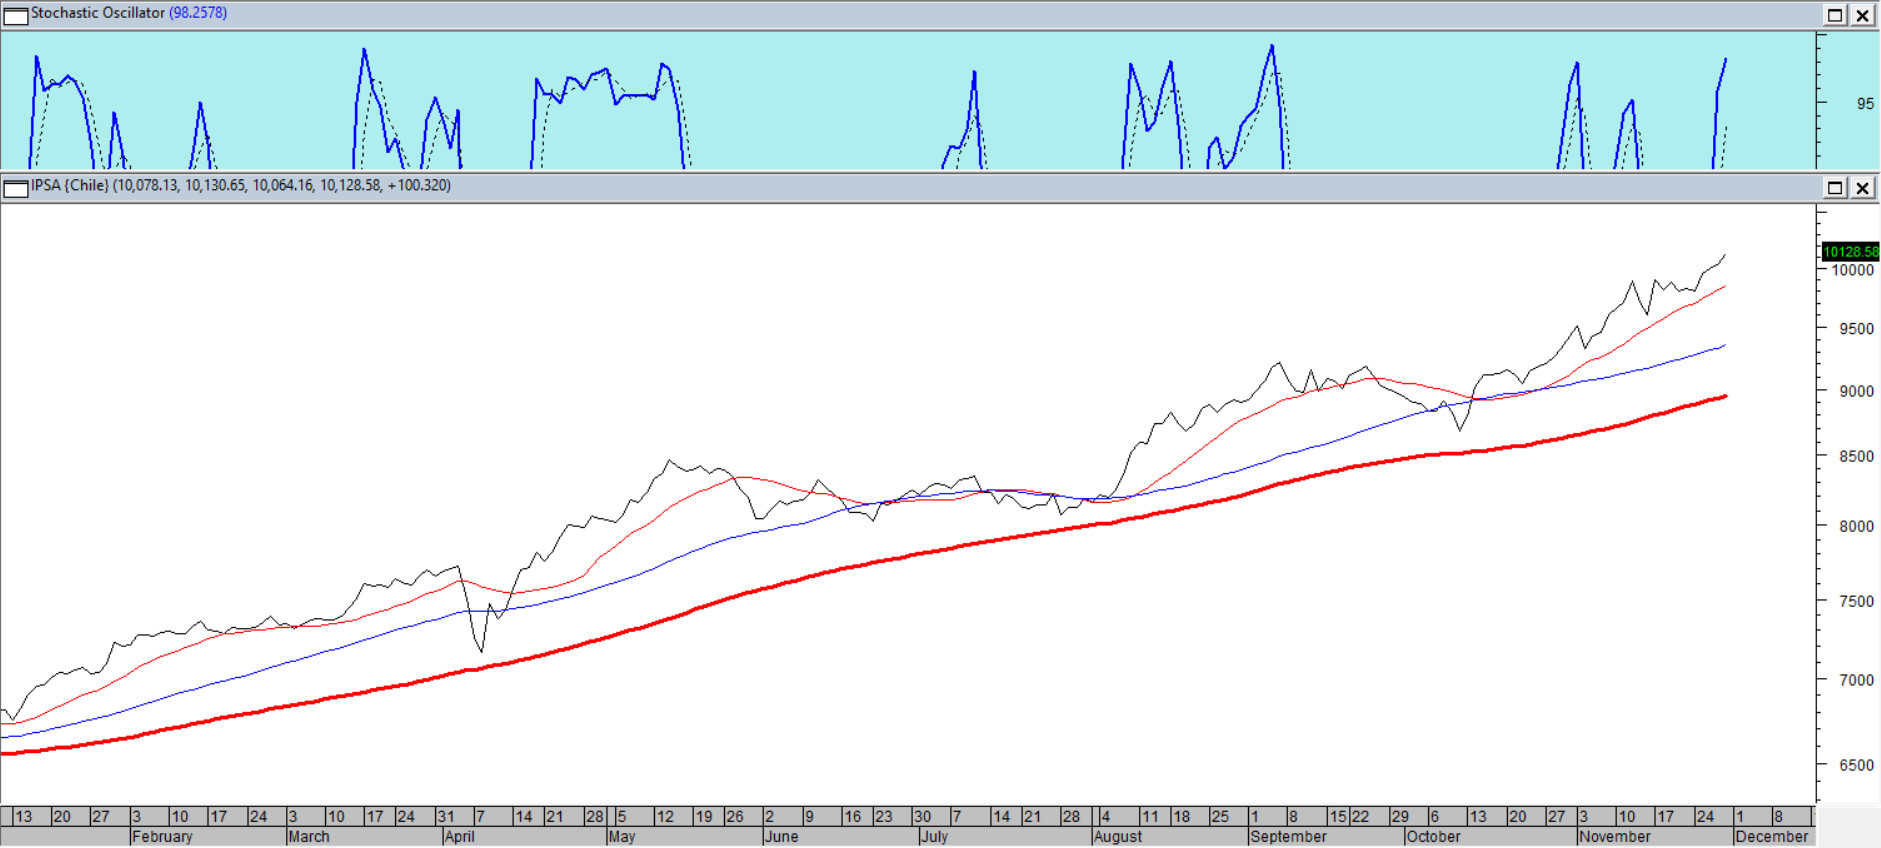
Task: Select the green 10128.58 last price label
Action: pyautogui.click(x=1849, y=252)
